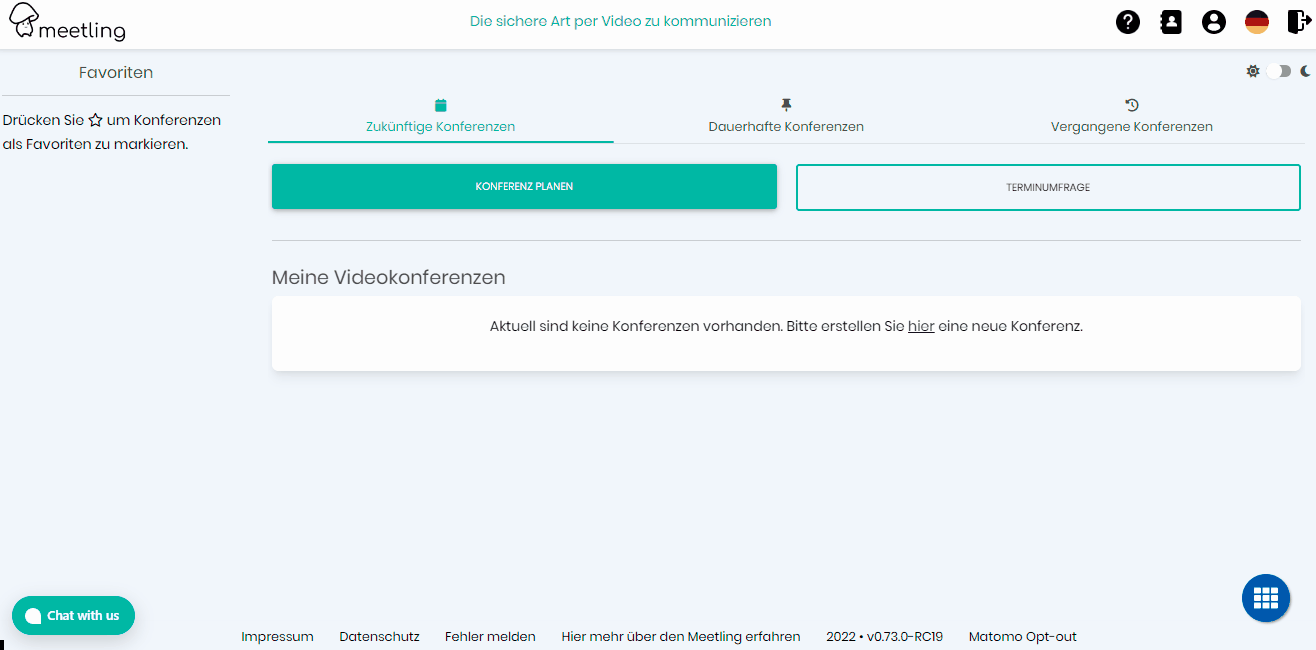The width and height of the screenshot is (1316, 650).
Task: Select the sun icon for light theme
Action: click(x=1253, y=71)
